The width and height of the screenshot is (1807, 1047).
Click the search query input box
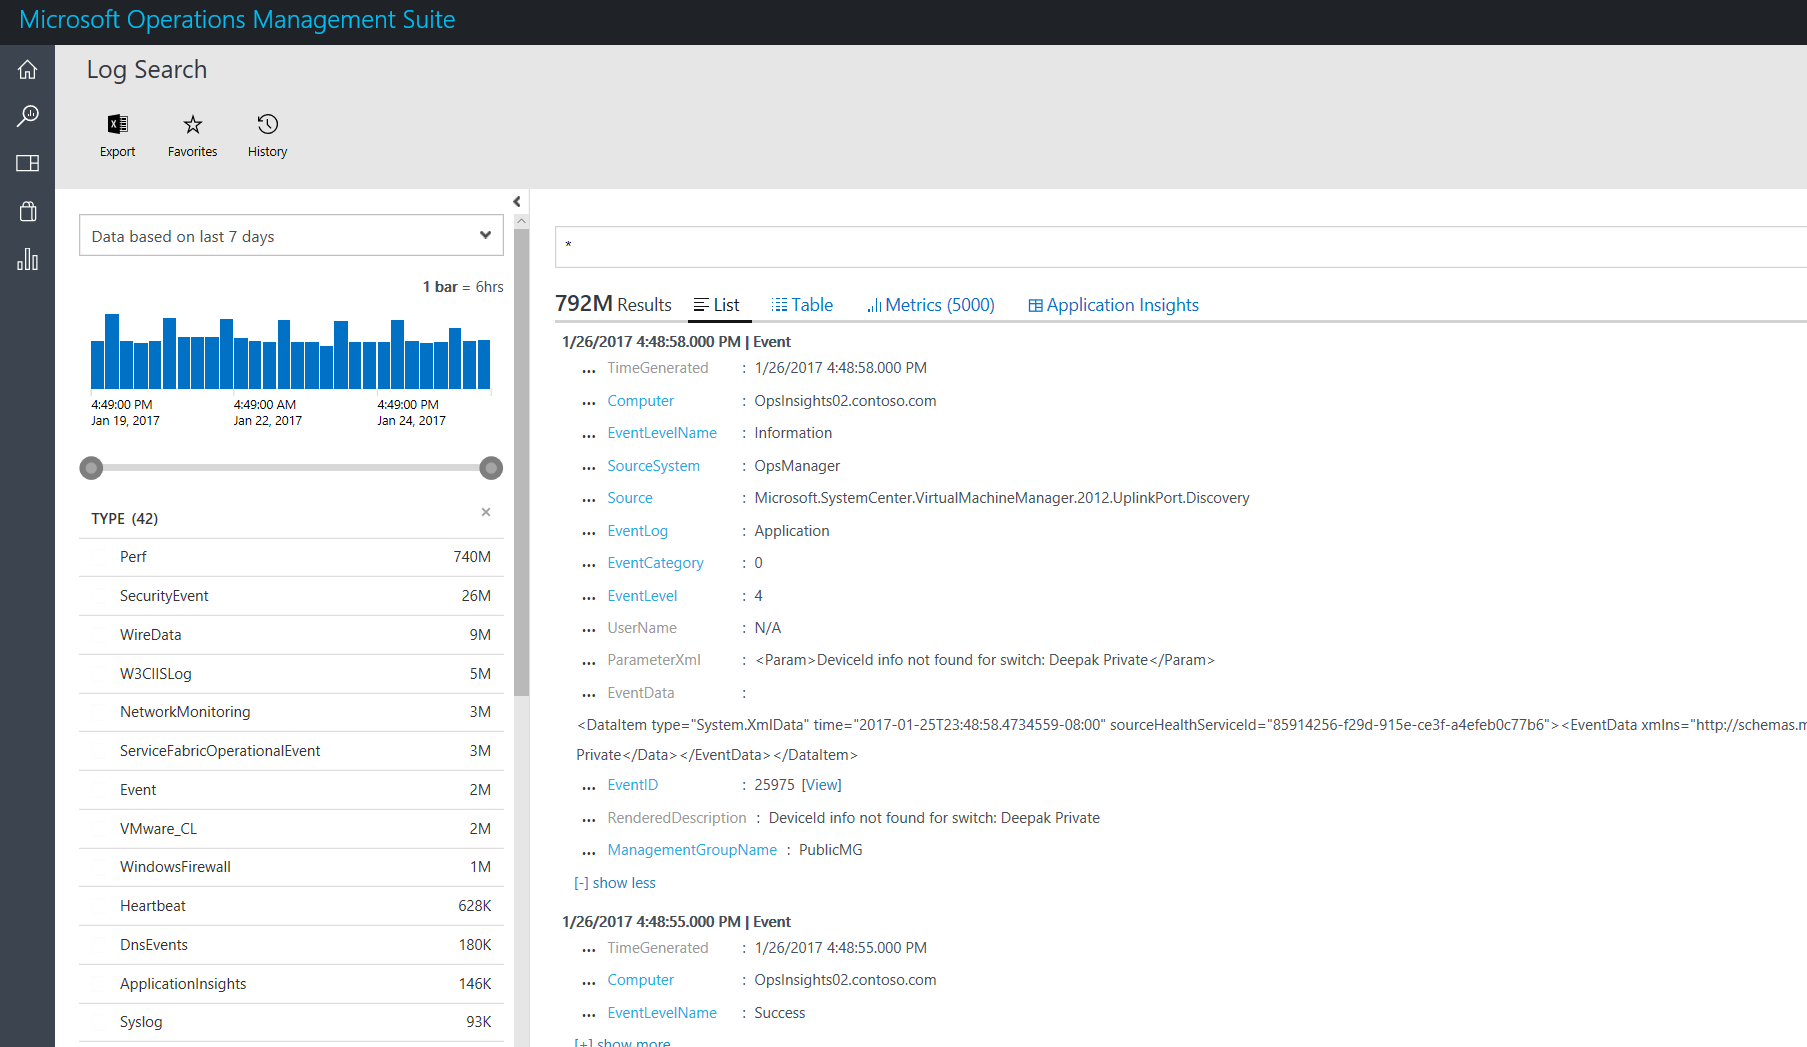(1180, 246)
